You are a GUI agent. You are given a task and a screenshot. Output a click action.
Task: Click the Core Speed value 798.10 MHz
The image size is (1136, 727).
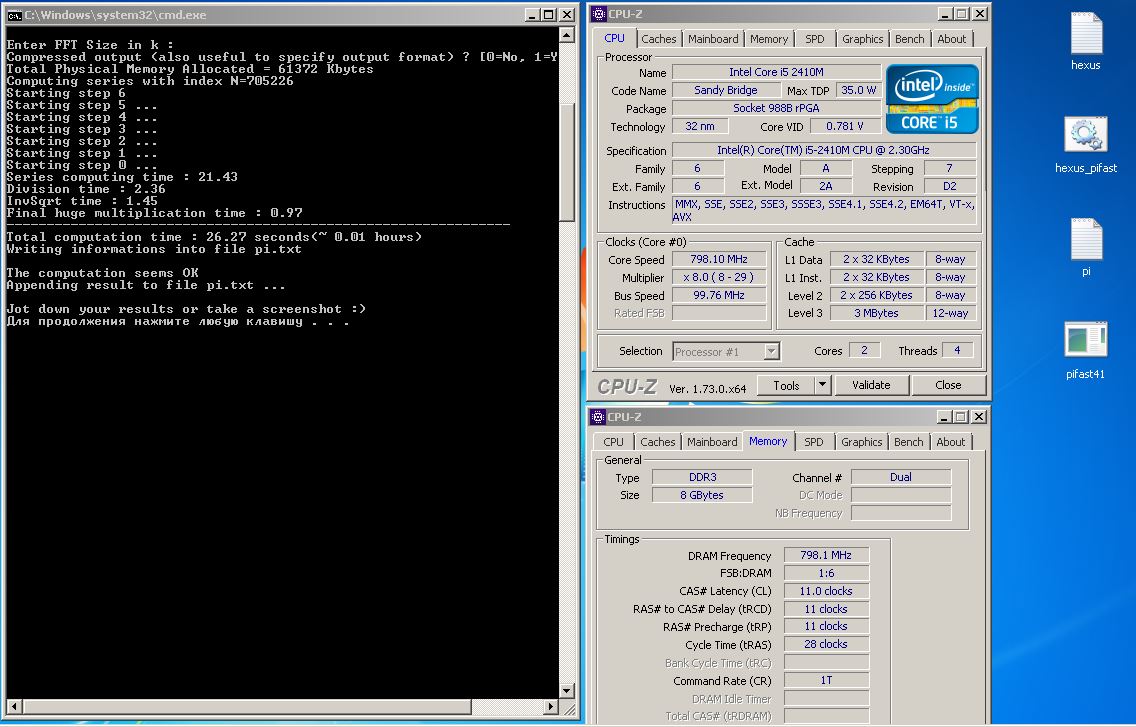719,259
